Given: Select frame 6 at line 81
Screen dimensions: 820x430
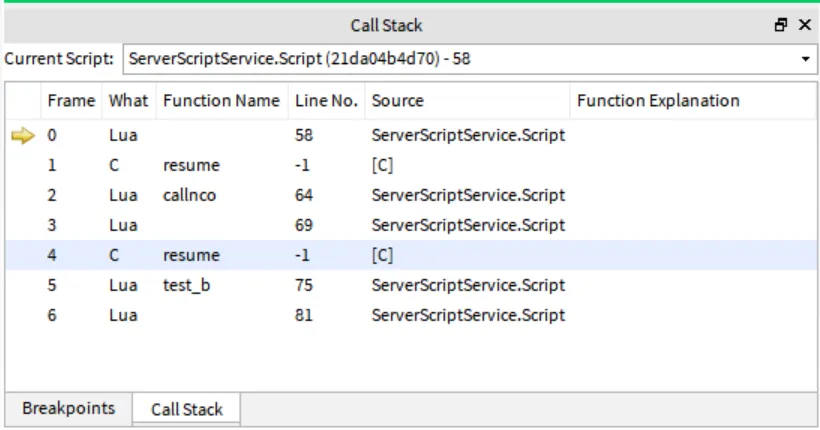Looking at the screenshot, I should click(x=411, y=315).
